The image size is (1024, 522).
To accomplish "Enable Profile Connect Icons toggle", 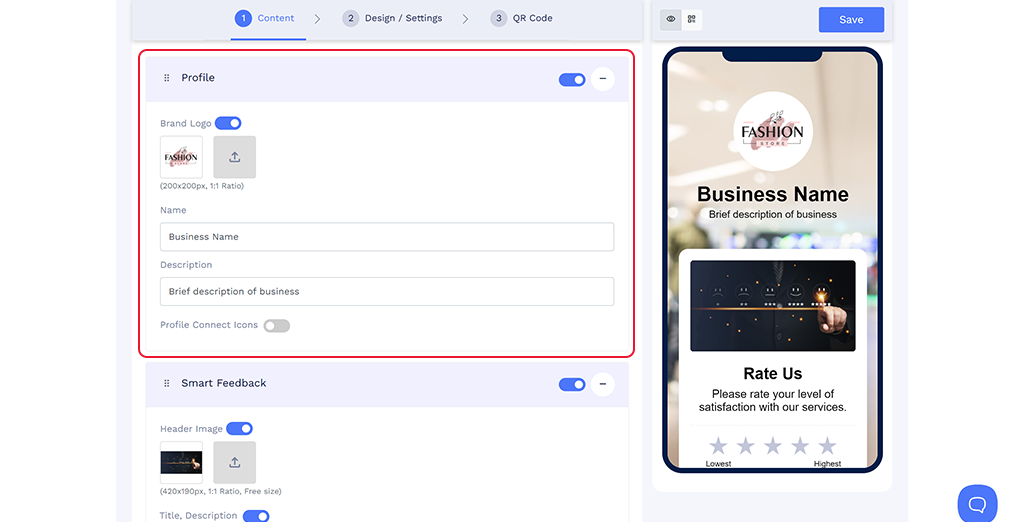I will pos(276,325).
